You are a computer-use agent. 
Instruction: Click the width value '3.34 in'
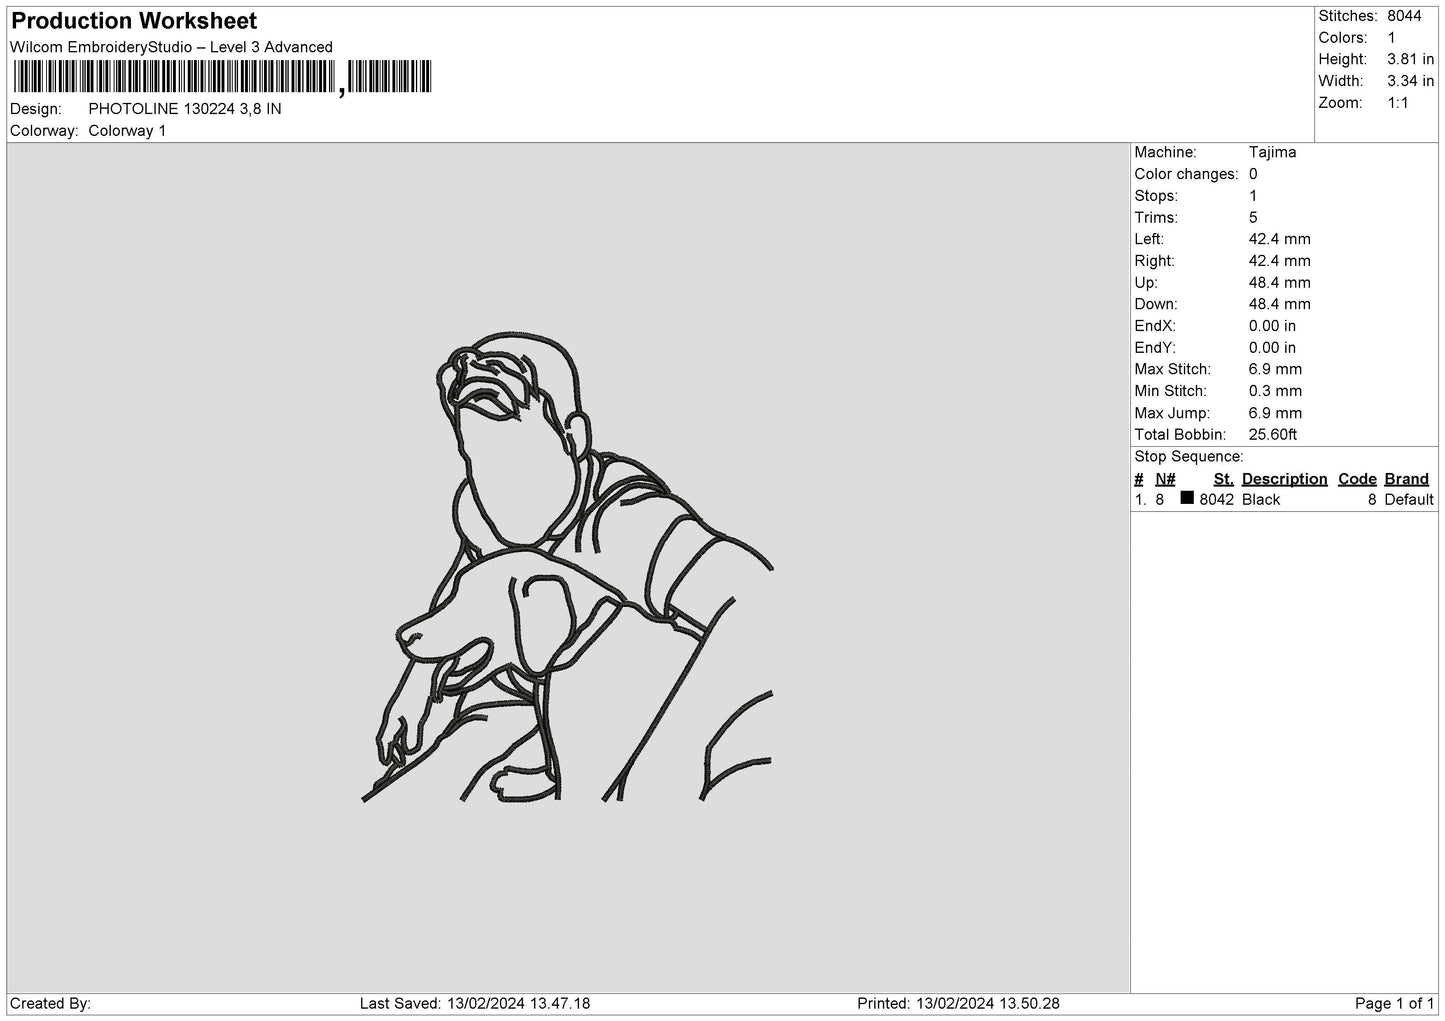pos(1410,81)
